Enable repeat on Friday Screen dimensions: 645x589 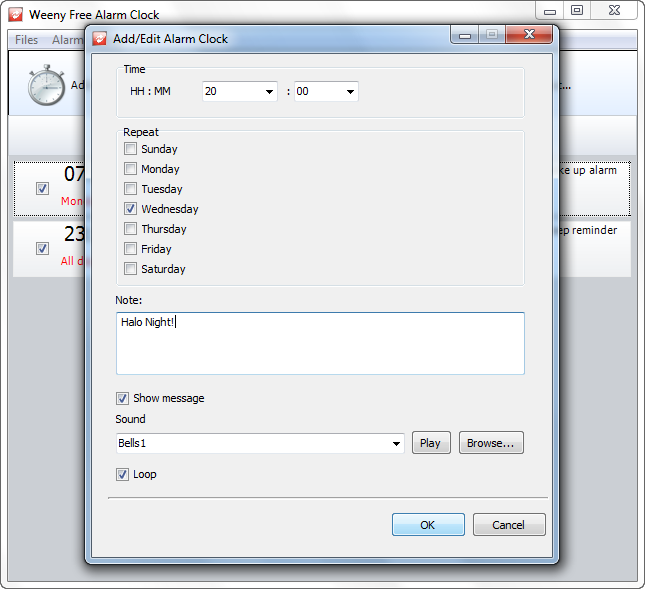[x=131, y=249]
